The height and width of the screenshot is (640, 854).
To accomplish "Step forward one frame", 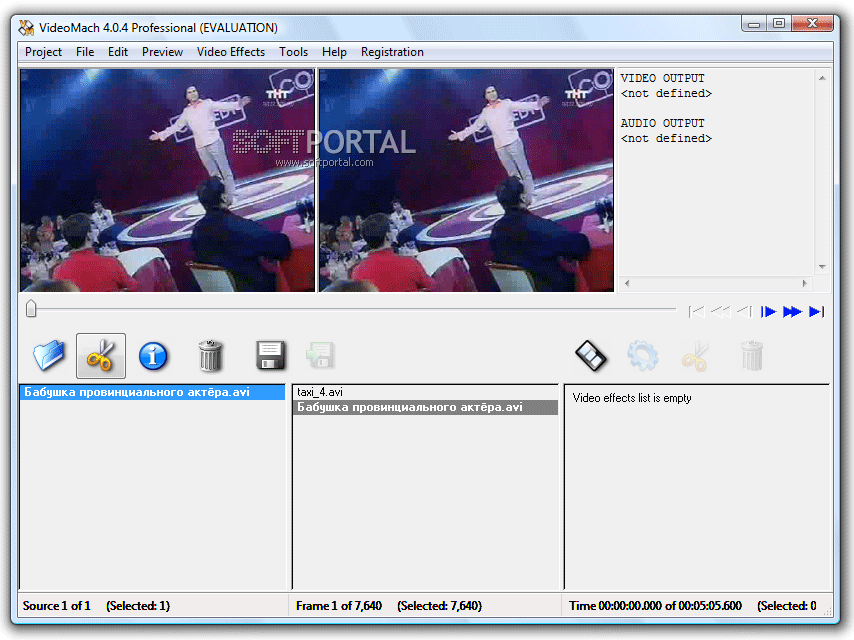I will pos(768,312).
